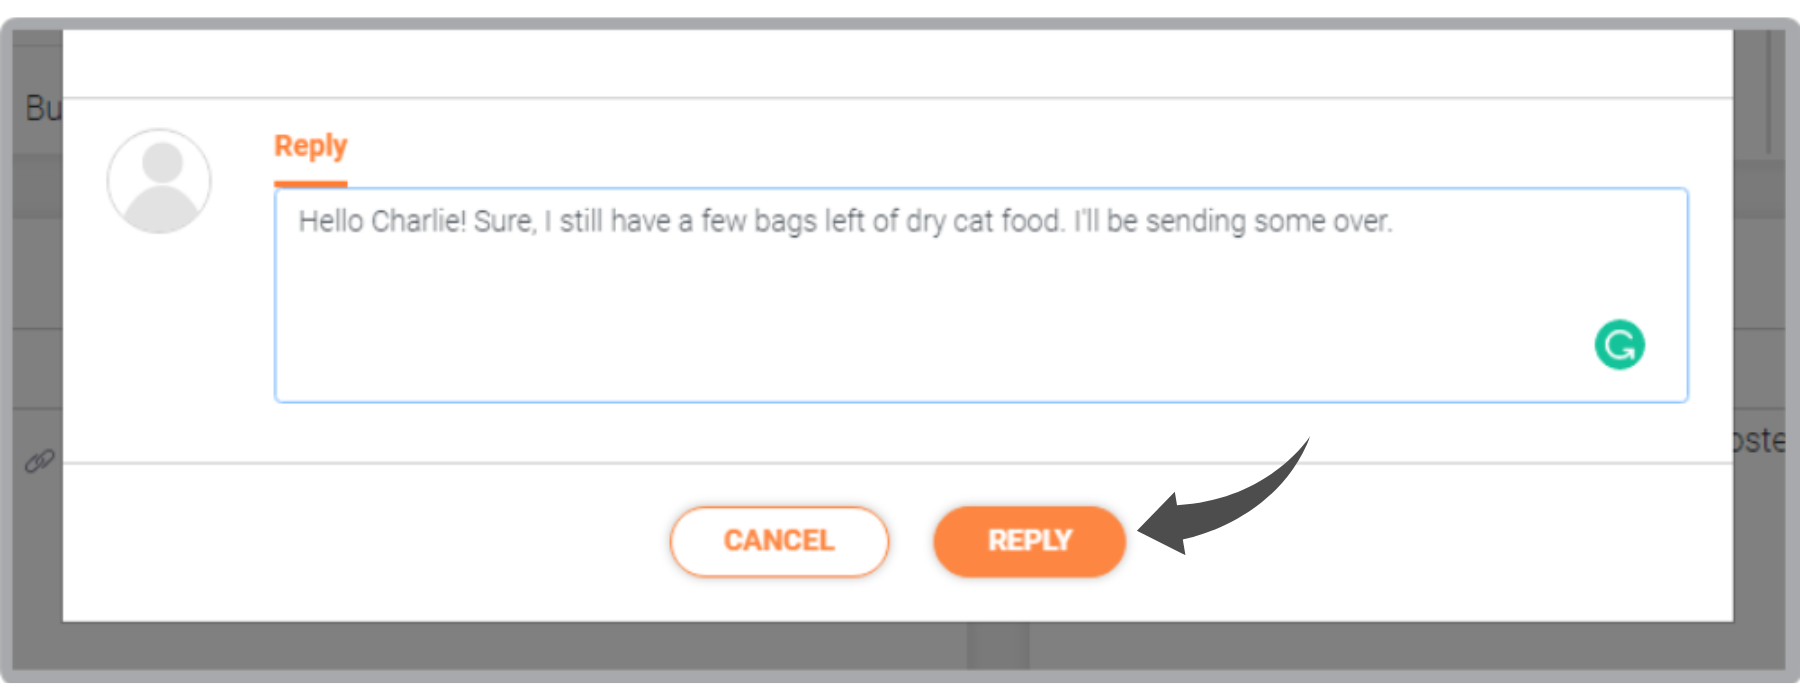1800x700 pixels.
Task: Dismiss the dialog with the CANCEL button
Action: pos(779,541)
